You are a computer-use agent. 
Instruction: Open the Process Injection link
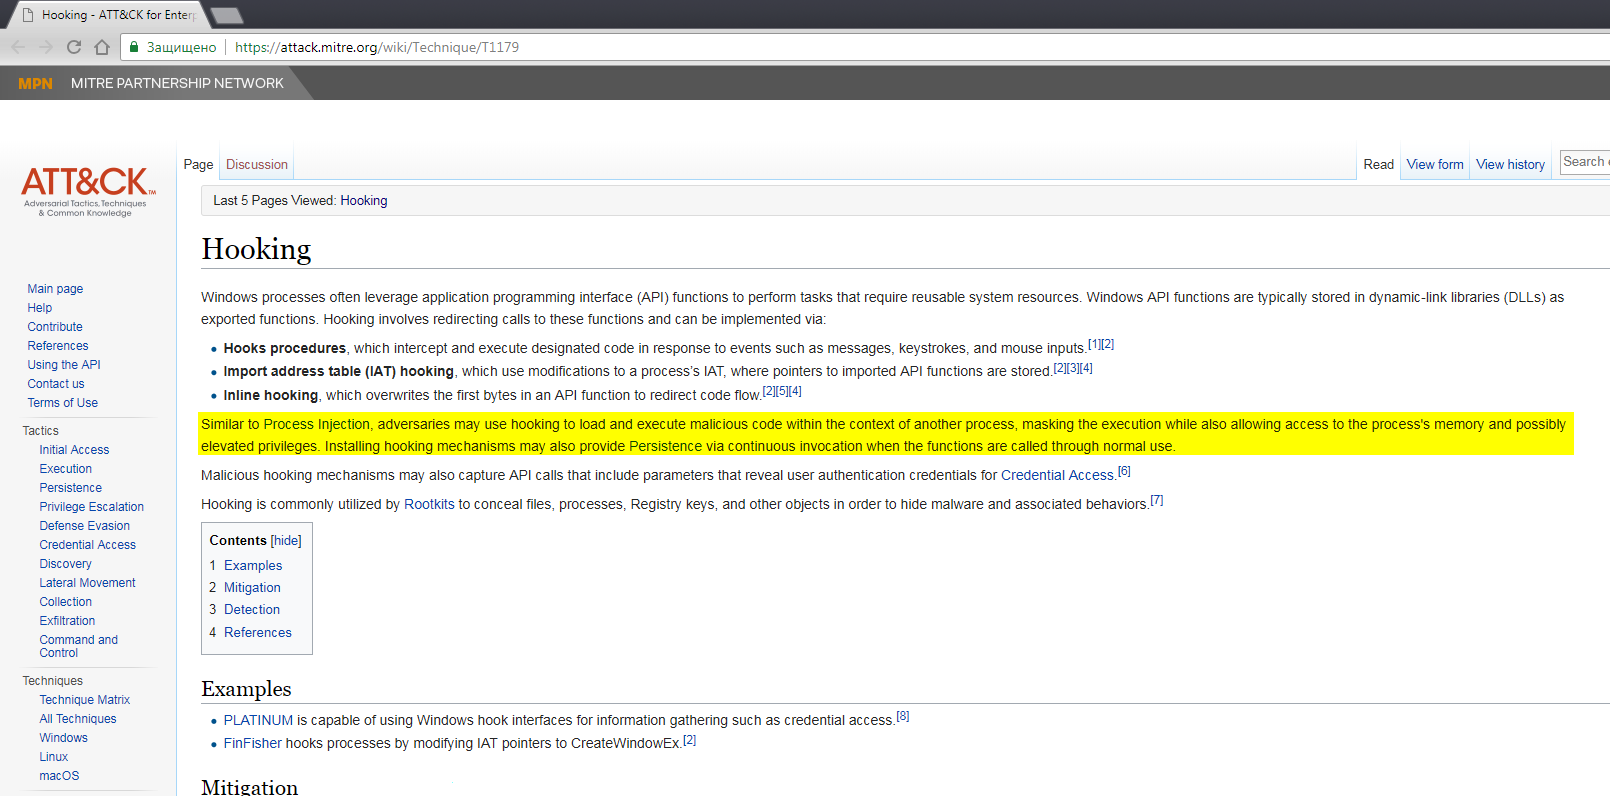(316, 425)
